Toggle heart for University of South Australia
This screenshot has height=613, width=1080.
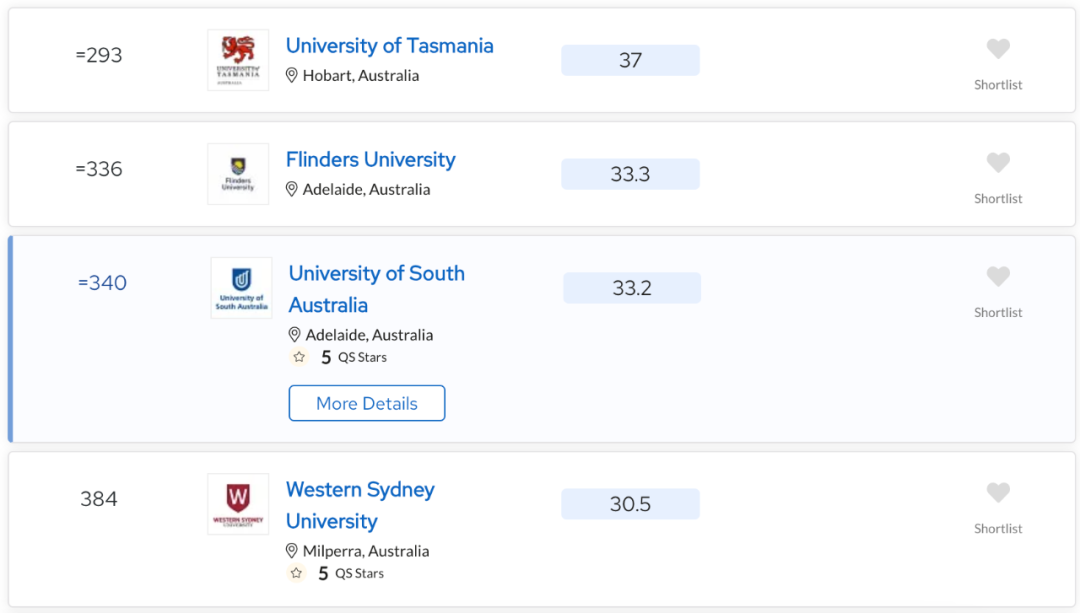pos(998,276)
